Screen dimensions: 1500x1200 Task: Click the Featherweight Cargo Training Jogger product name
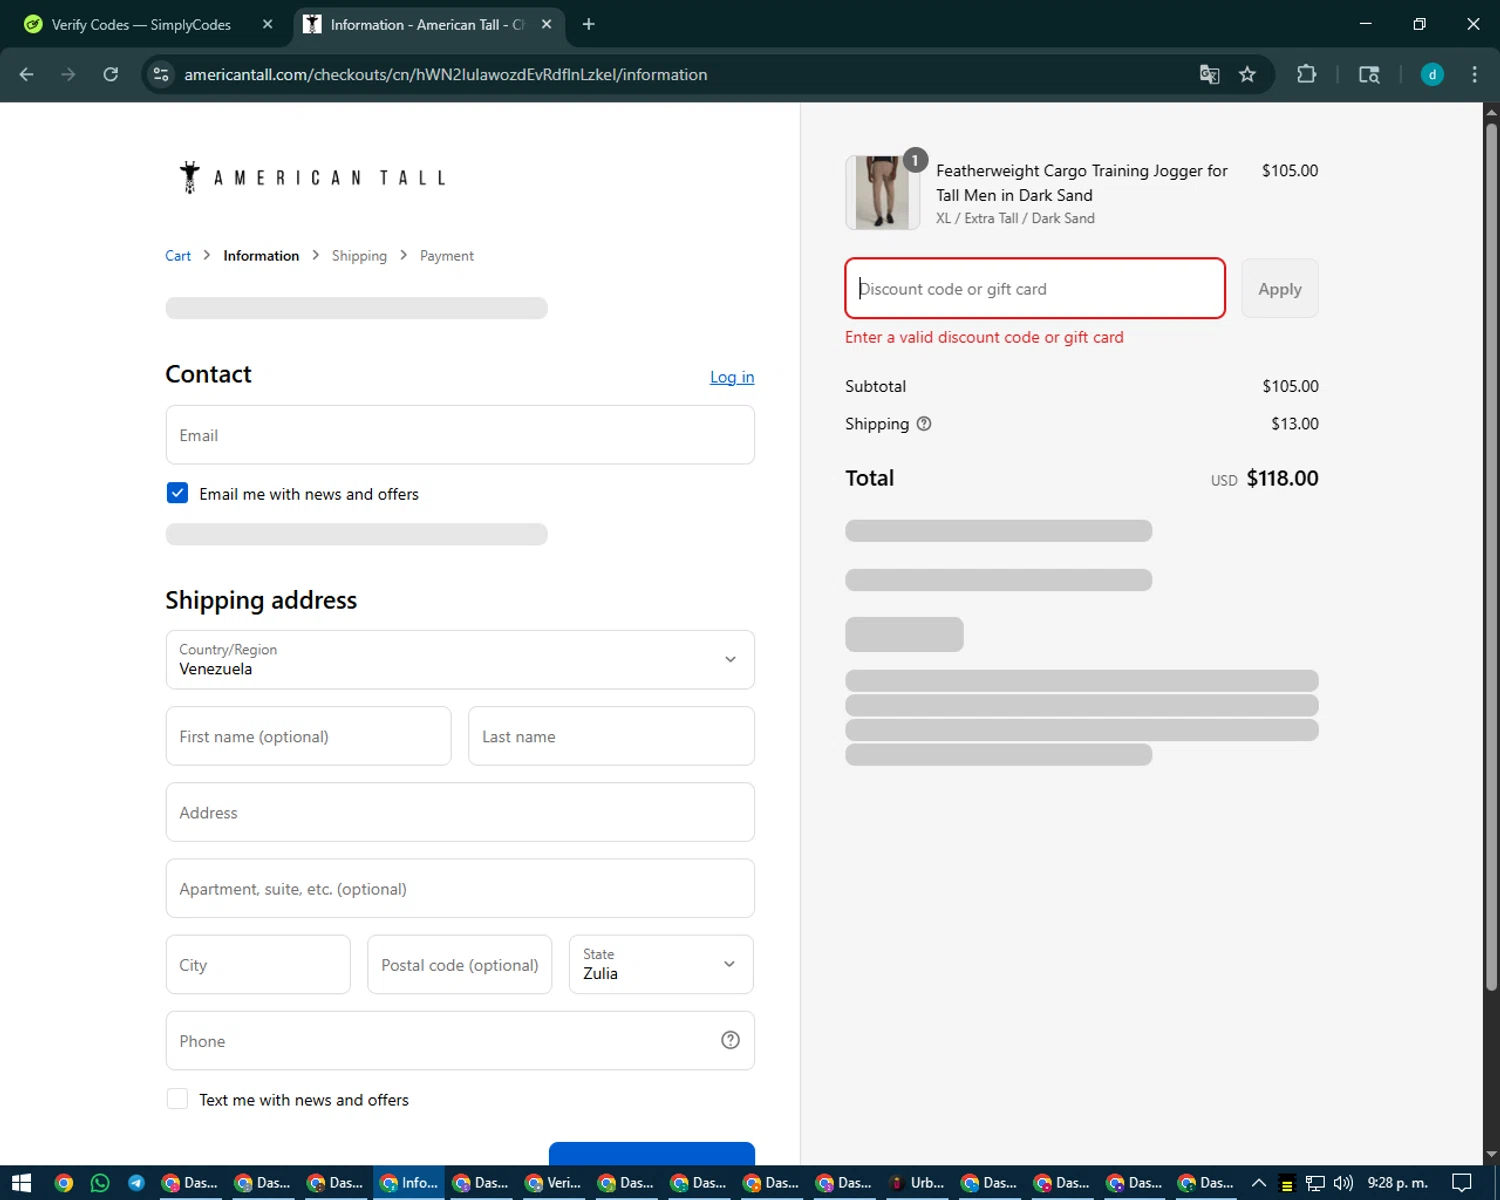(x=1082, y=183)
